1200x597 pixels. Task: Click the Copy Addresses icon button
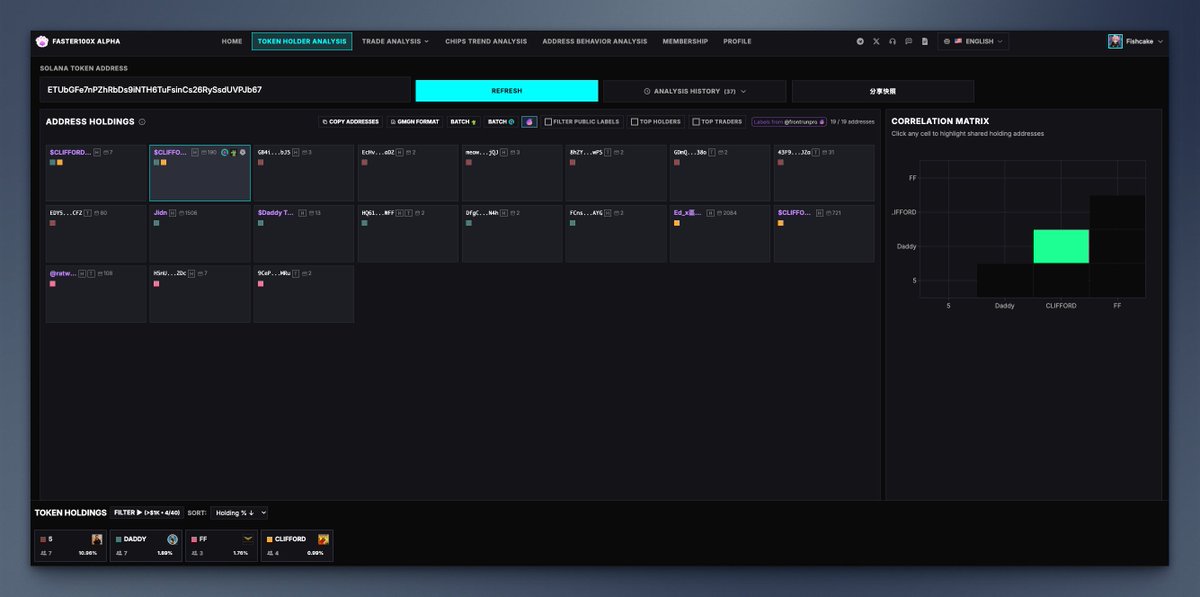pos(349,121)
